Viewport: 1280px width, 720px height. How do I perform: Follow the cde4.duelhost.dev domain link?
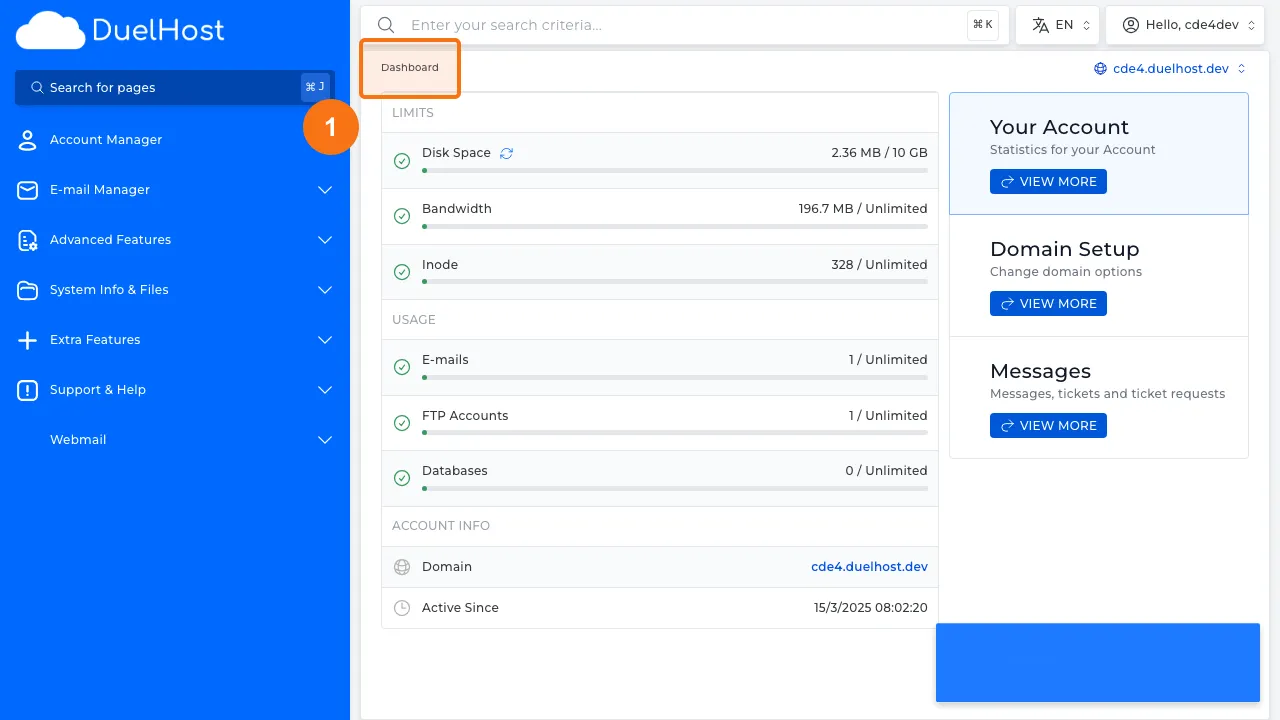tap(868, 566)
